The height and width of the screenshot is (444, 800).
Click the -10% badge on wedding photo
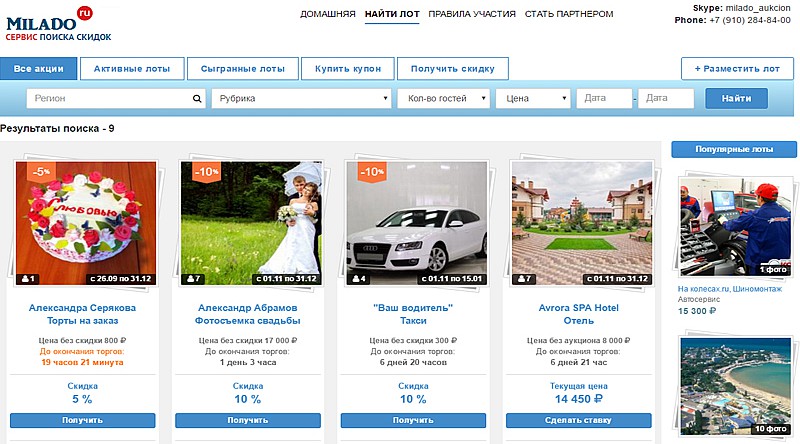pyautogui.click(x=206, y=171)
